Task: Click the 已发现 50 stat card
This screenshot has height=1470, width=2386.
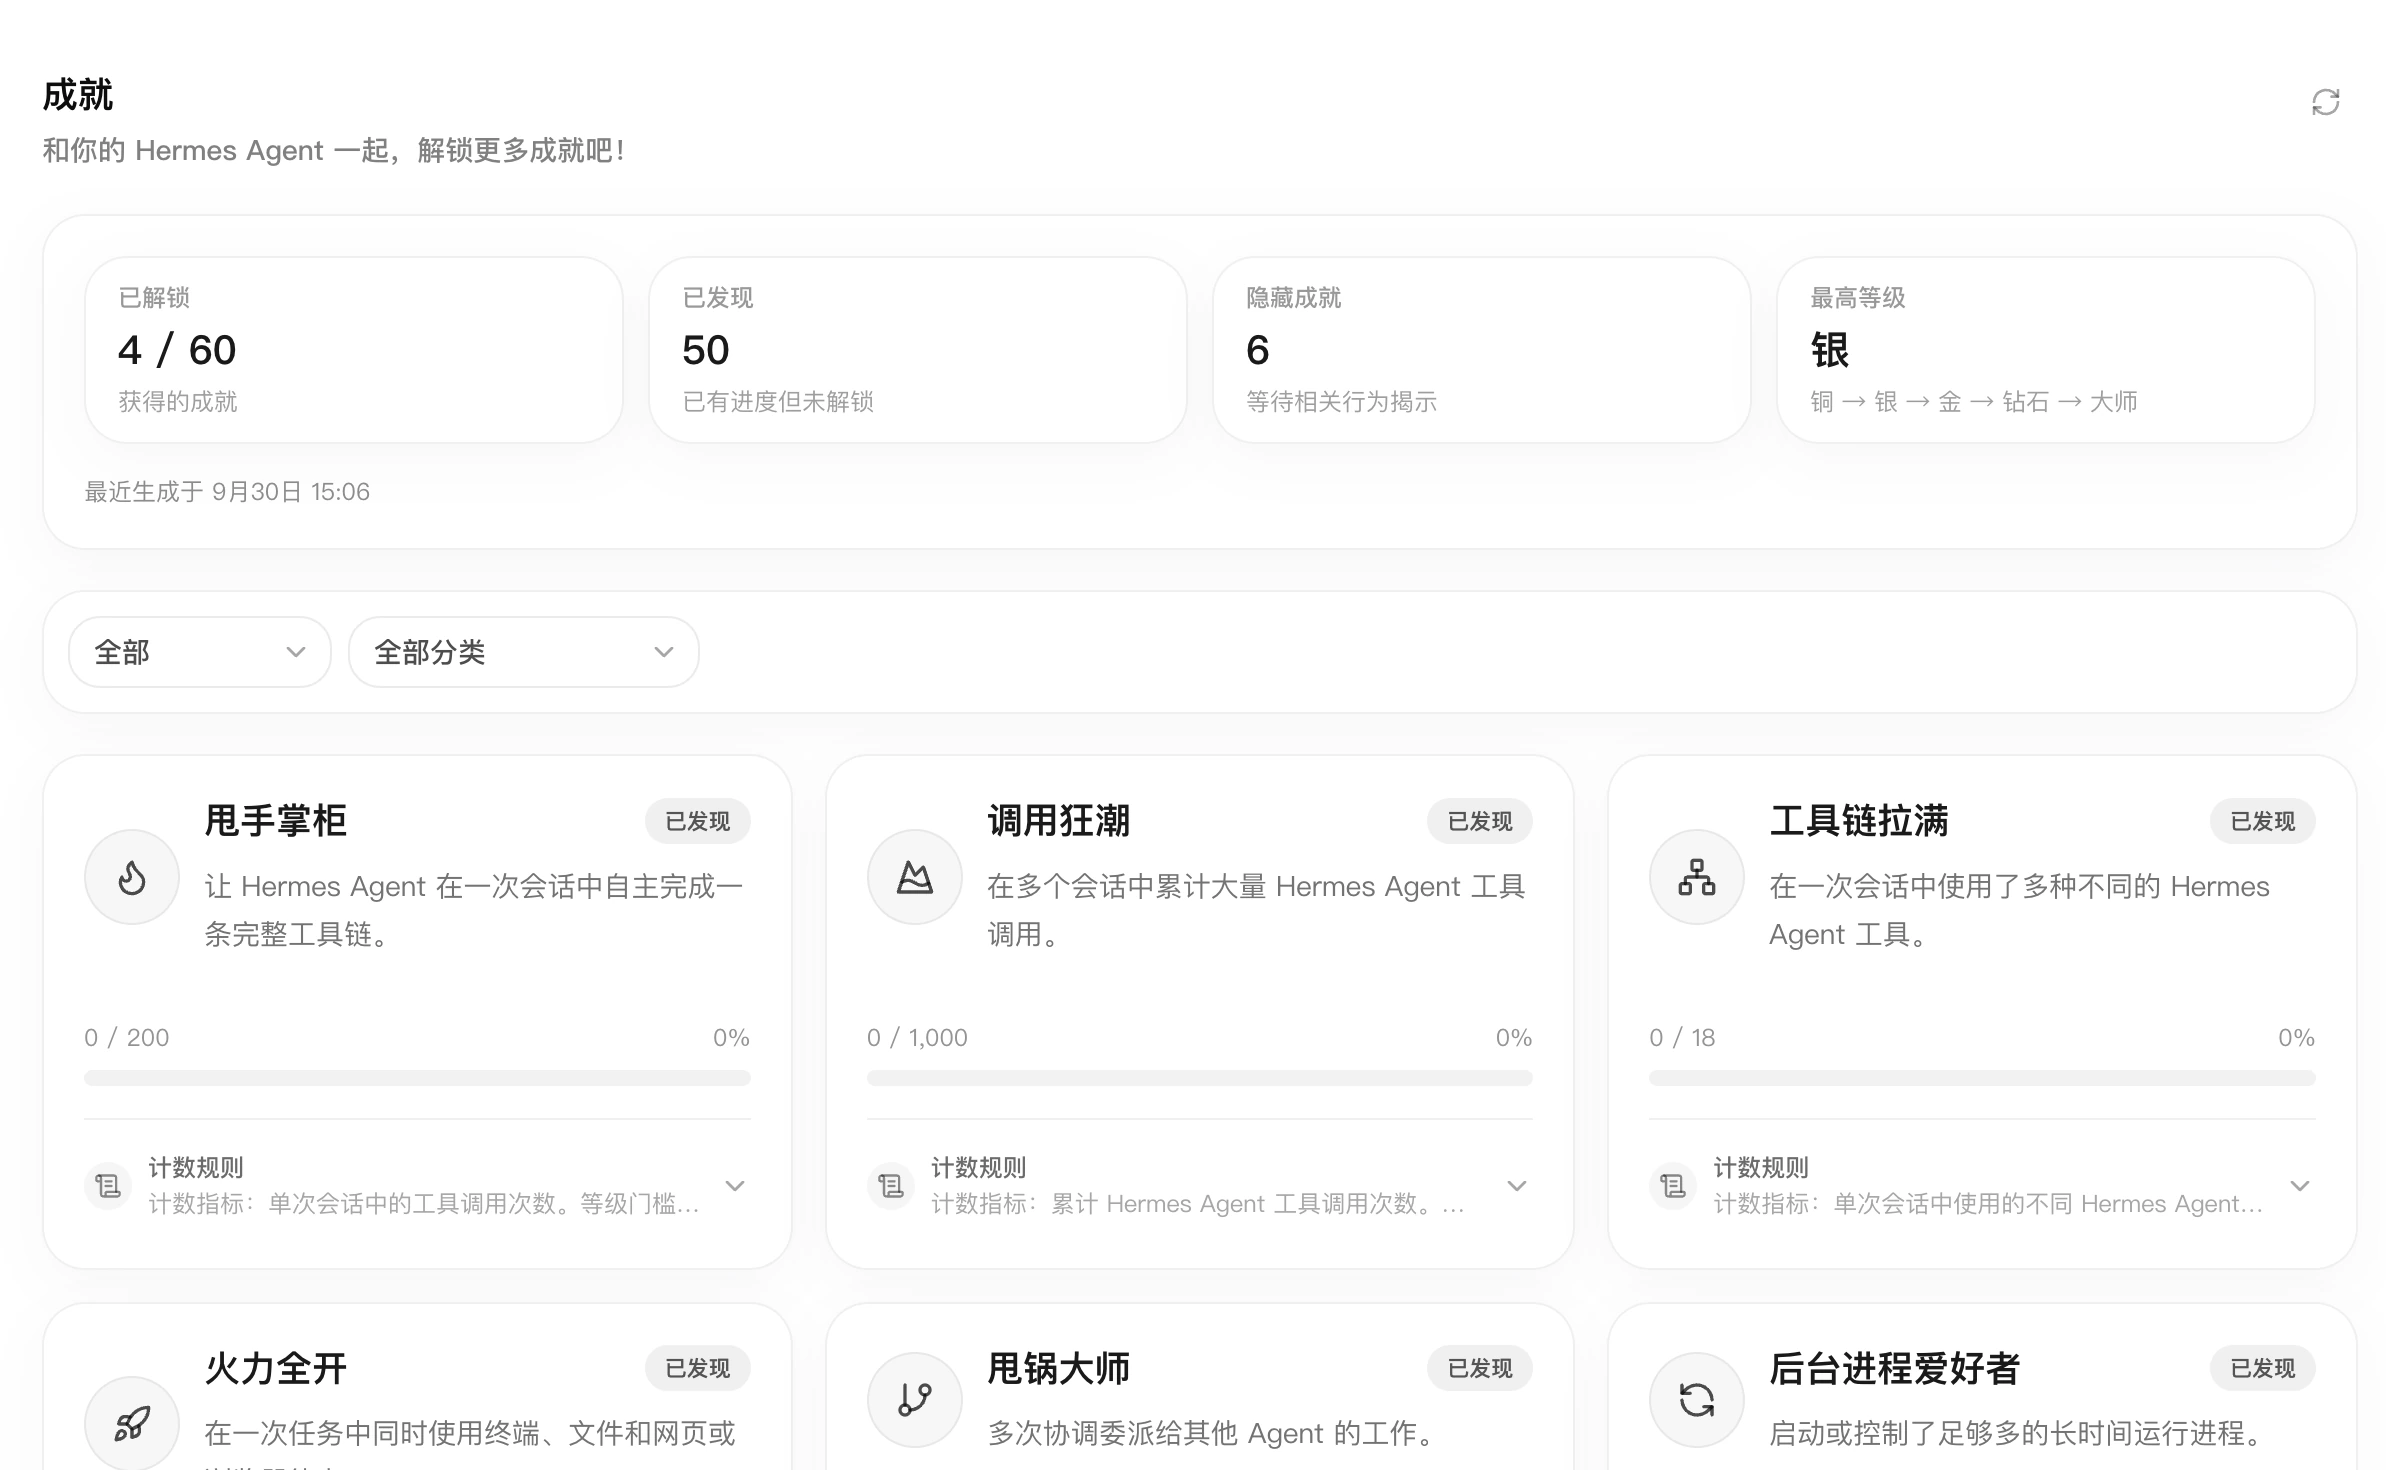Action: click(918, 350)
